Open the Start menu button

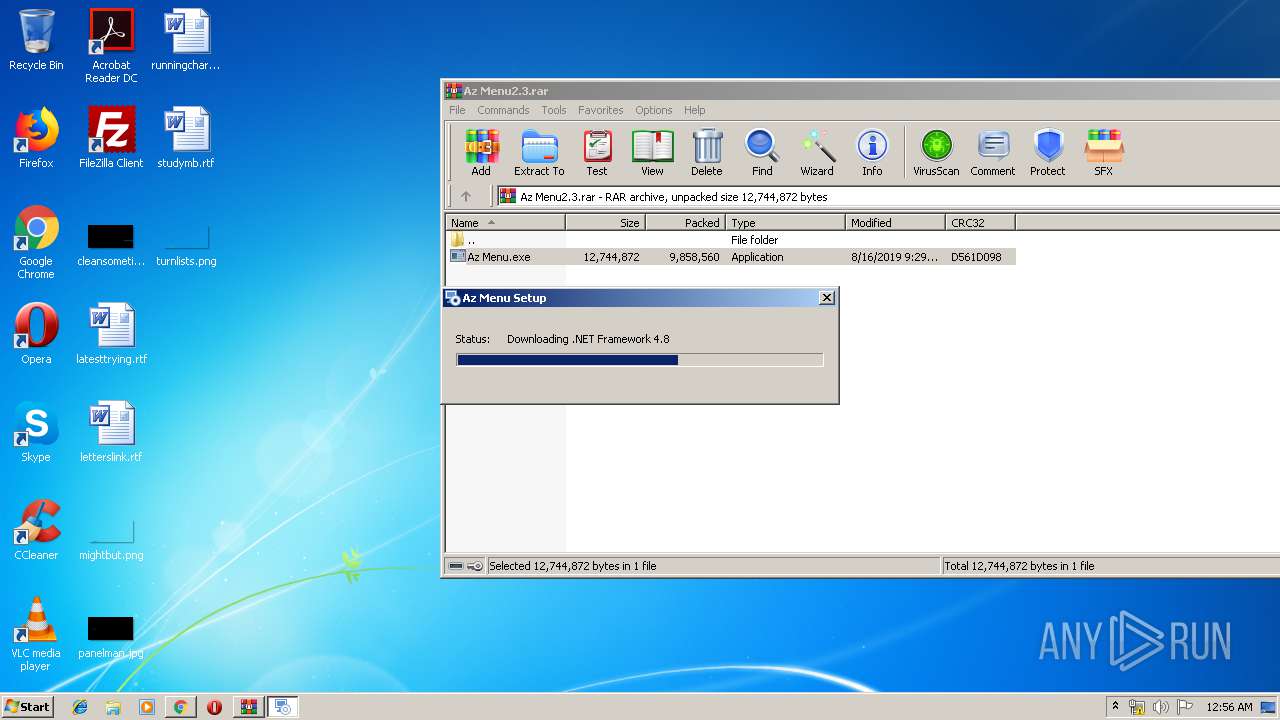(x=28, y=707)
